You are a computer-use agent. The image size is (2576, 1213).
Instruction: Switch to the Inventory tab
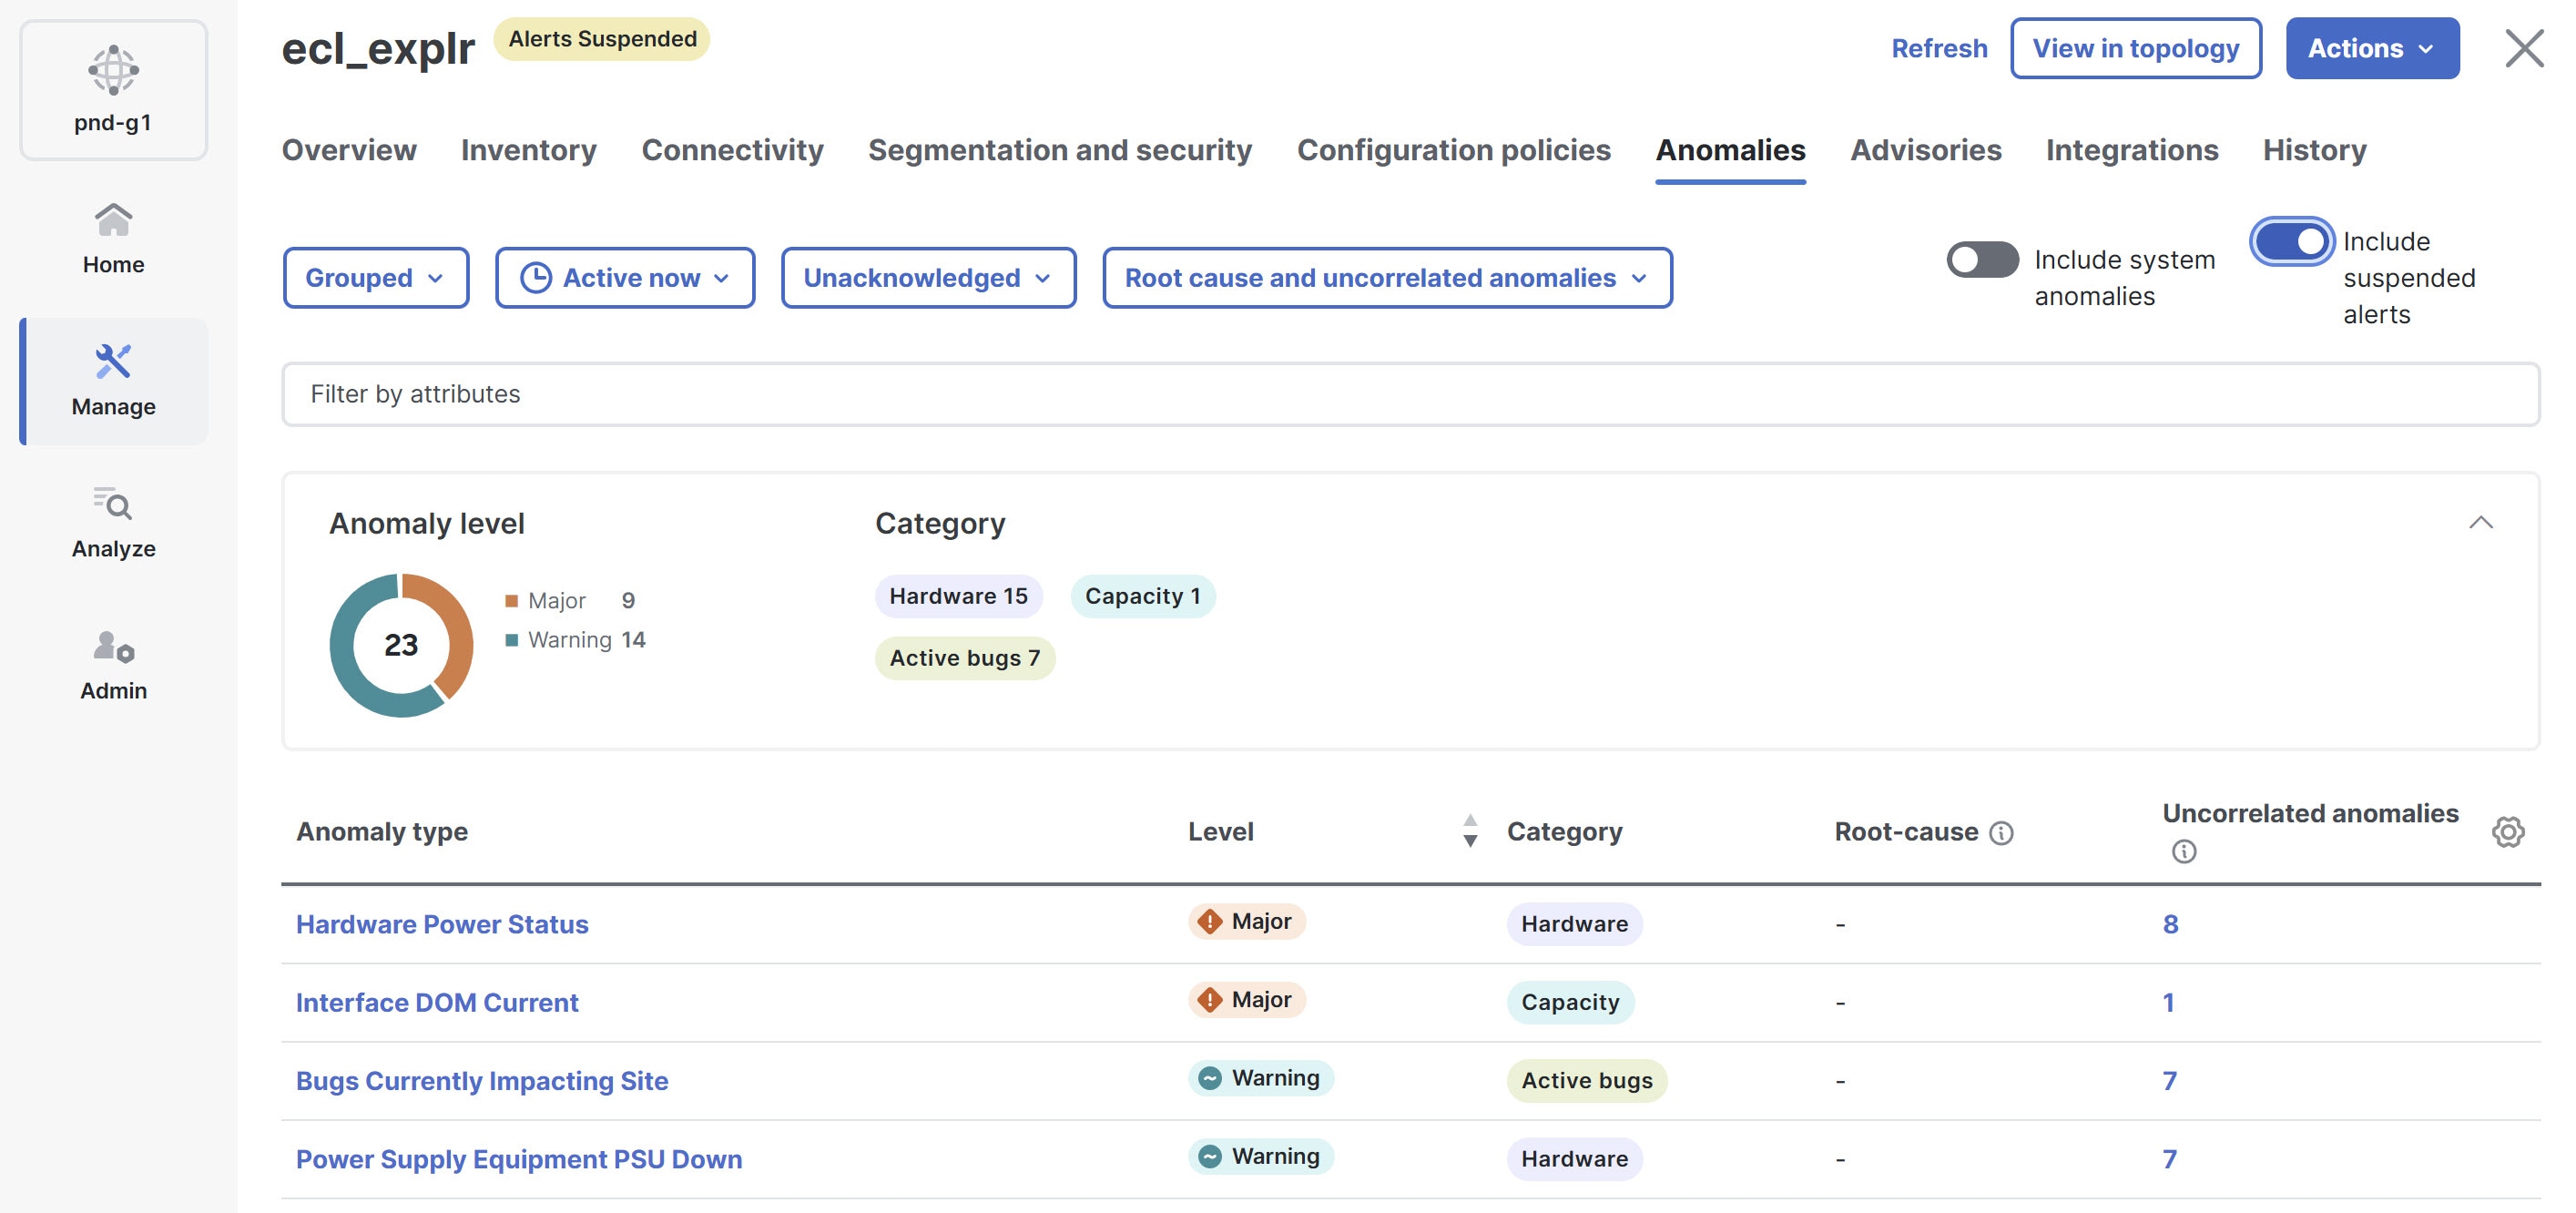(529, 150)
